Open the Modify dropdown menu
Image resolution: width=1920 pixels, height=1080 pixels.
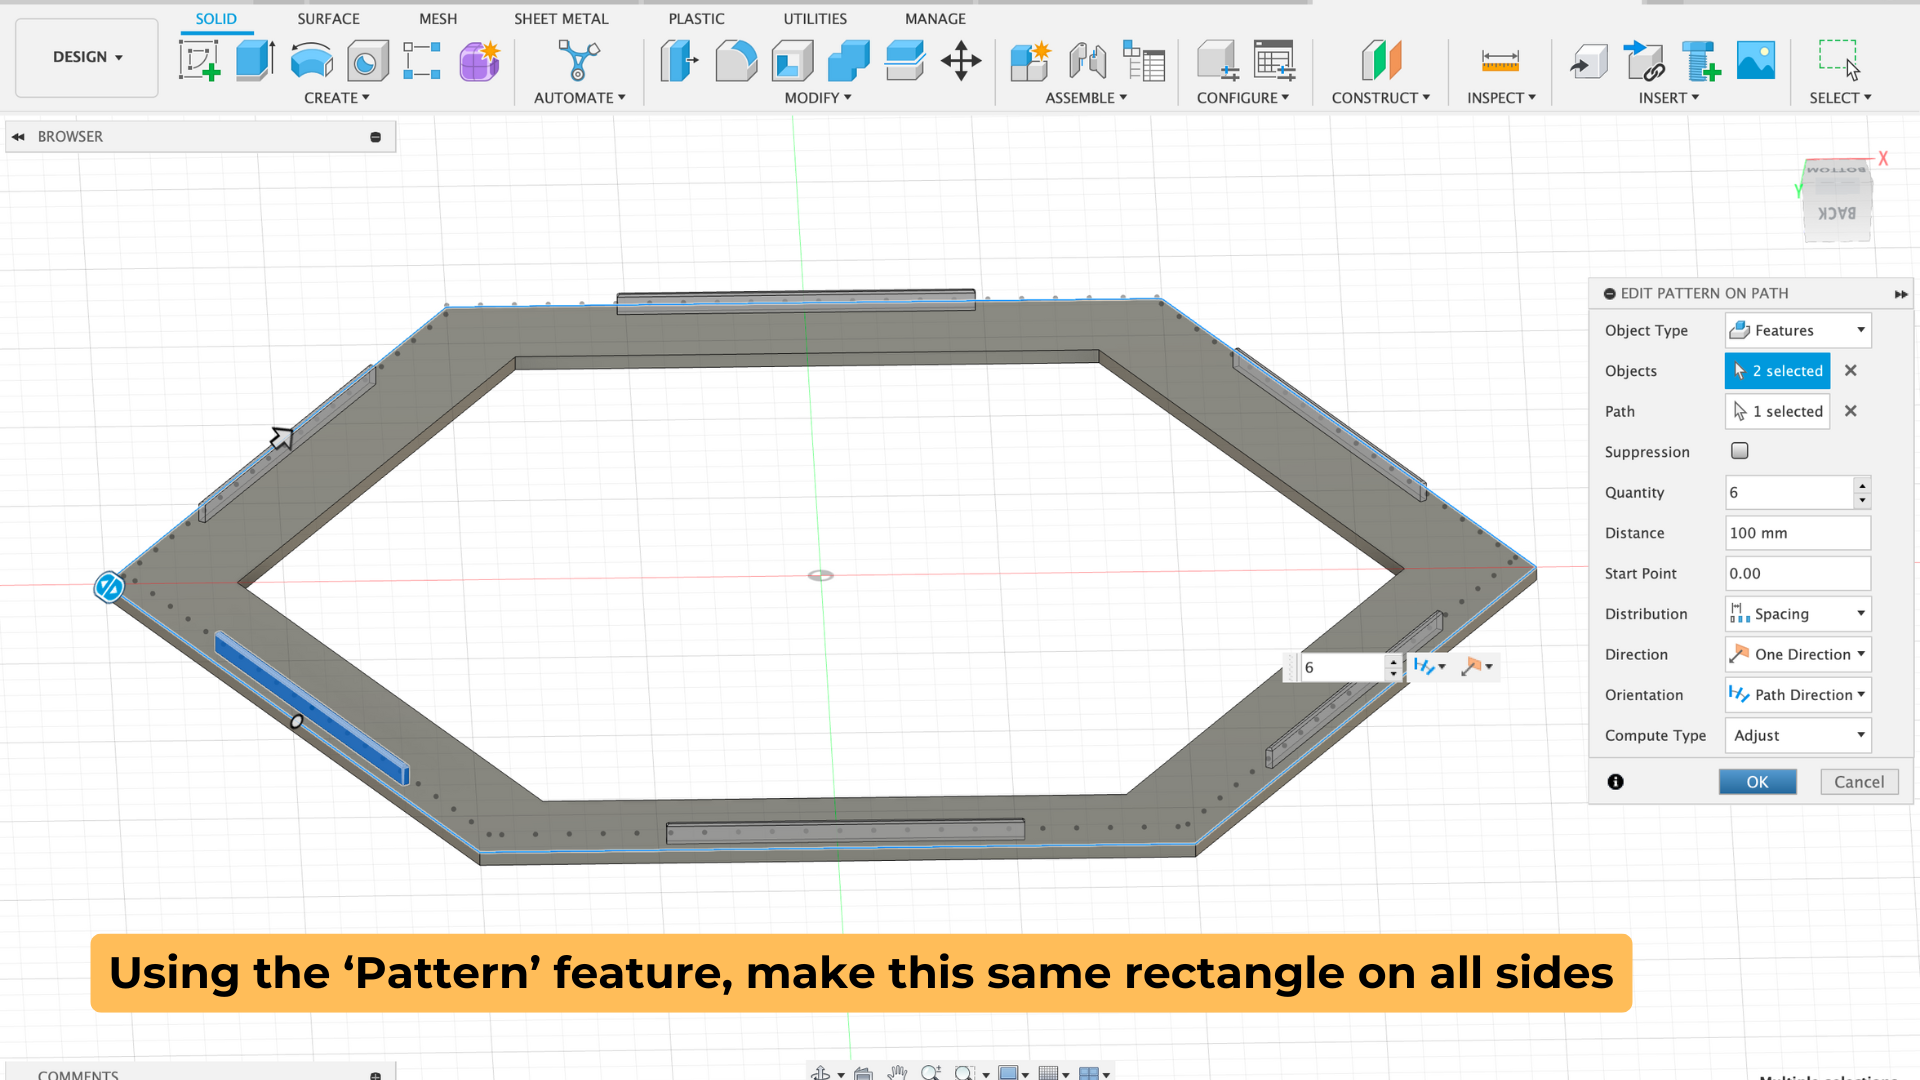815,98
